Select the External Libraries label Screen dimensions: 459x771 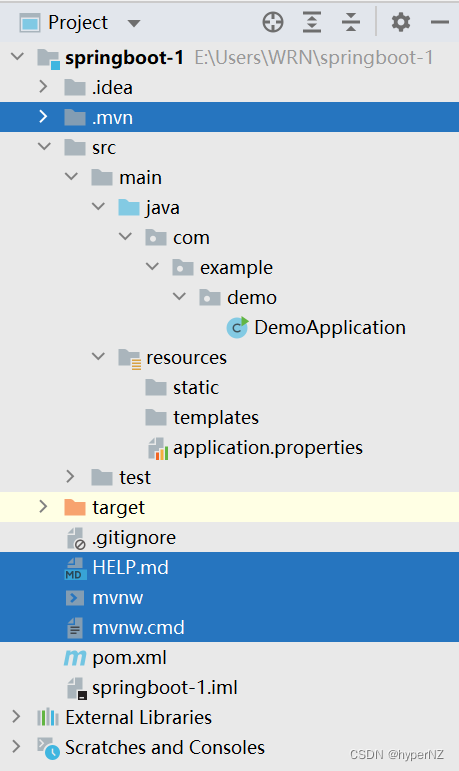tap(139, 717)
